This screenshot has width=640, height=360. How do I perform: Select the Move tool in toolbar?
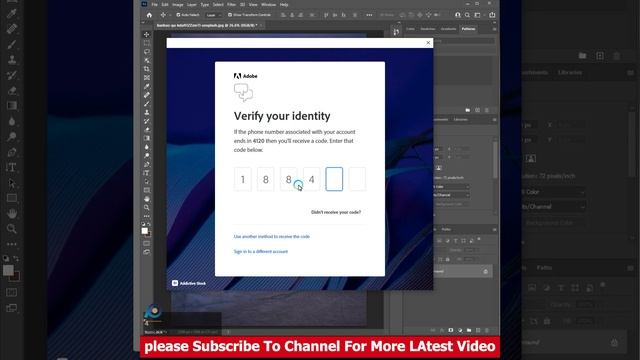tap(147, 34)
